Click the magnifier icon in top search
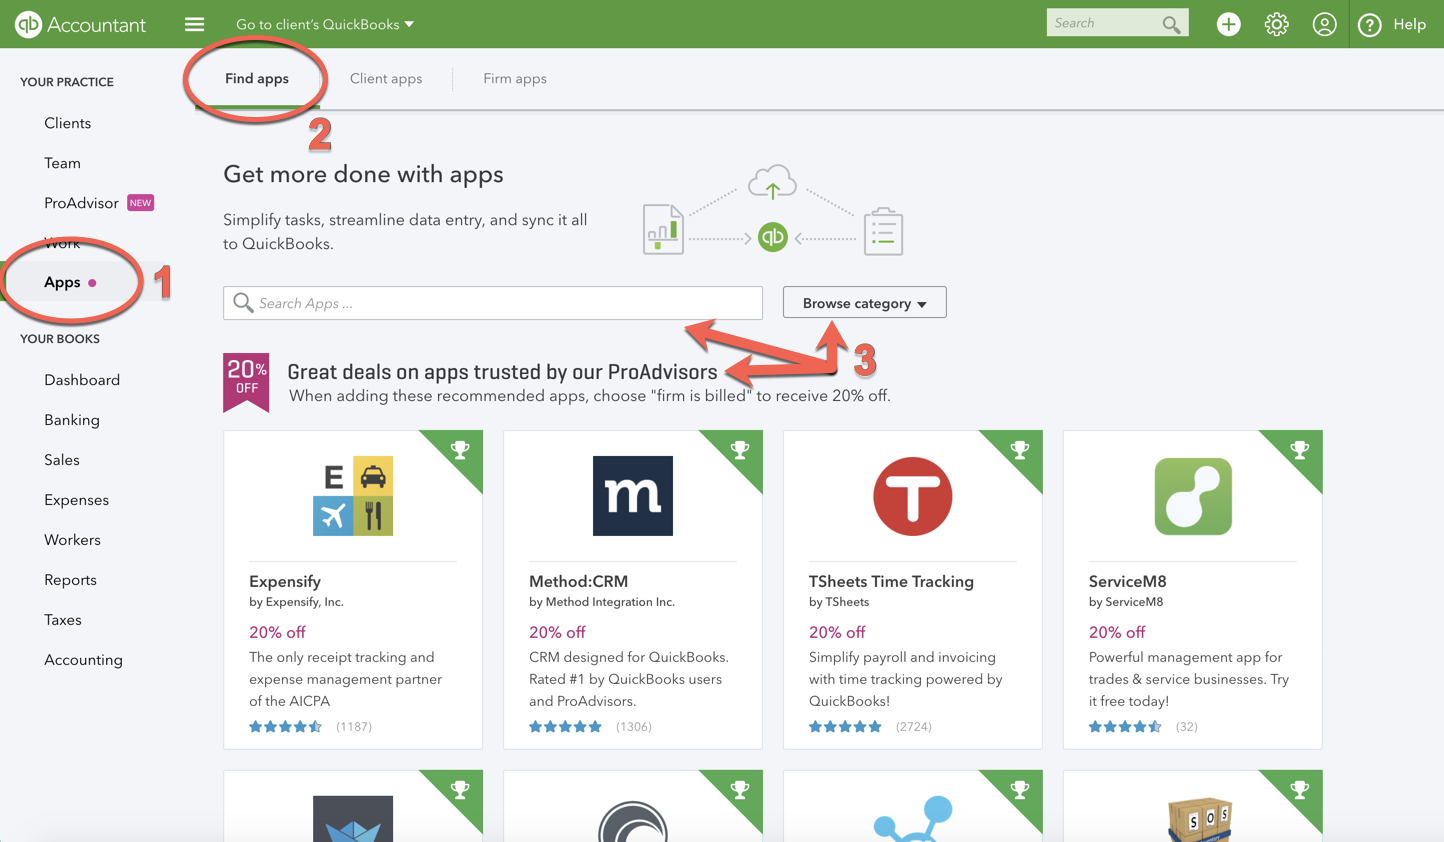Screen dimensions: 1444x842 [x=1171, y=24]
